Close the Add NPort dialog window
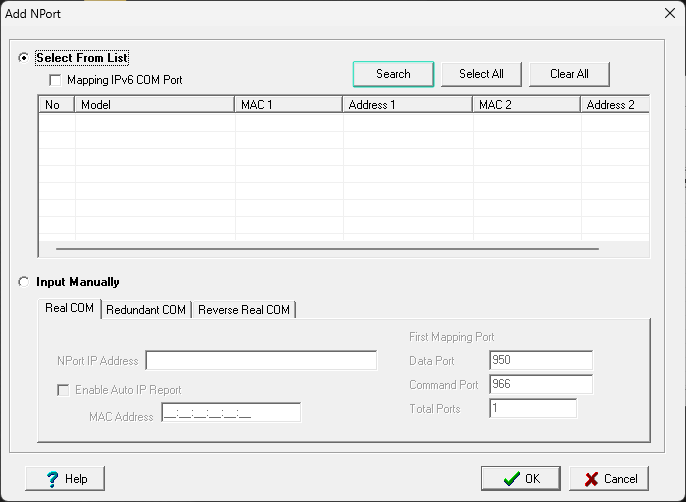Image resolution: width=686 pixels, height=502 pixels. coord(669,12)
